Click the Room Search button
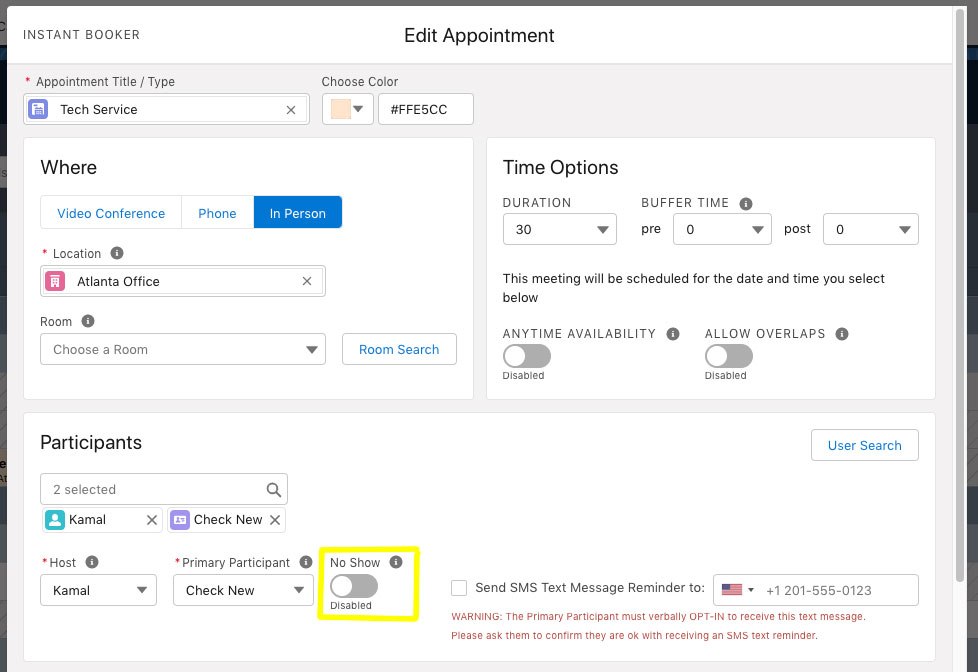This screenshot has width=978, height=672. click(399, 350)
